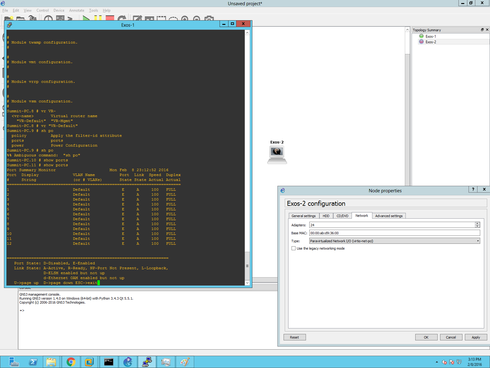The width and height of the screenshot is (490, 368).
Task: Suspend all devices with the yellow pause icon
Action: click(x=98, y=18)
